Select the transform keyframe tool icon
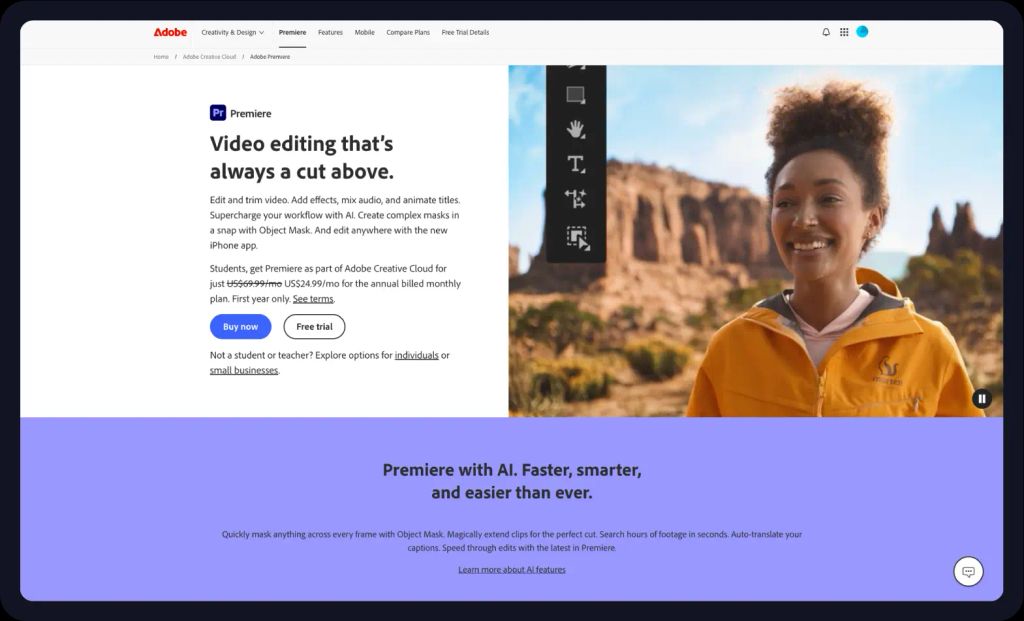Screen dimensions: 1024x621 point(575,198)
